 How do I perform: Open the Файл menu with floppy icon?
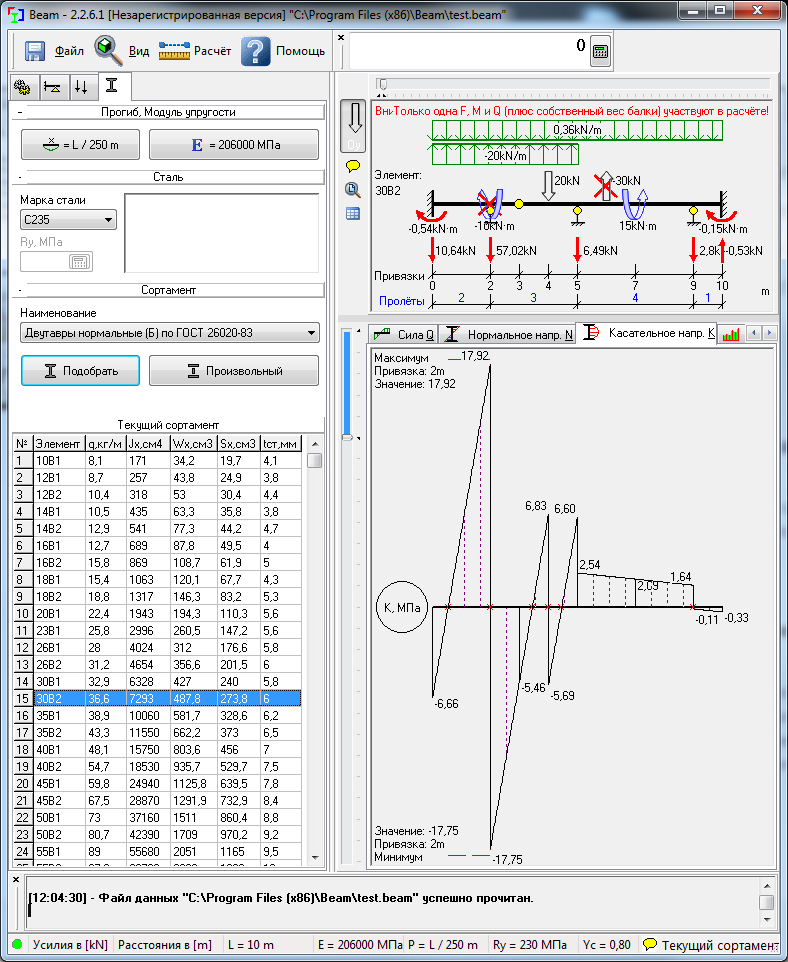pos(54,51)
